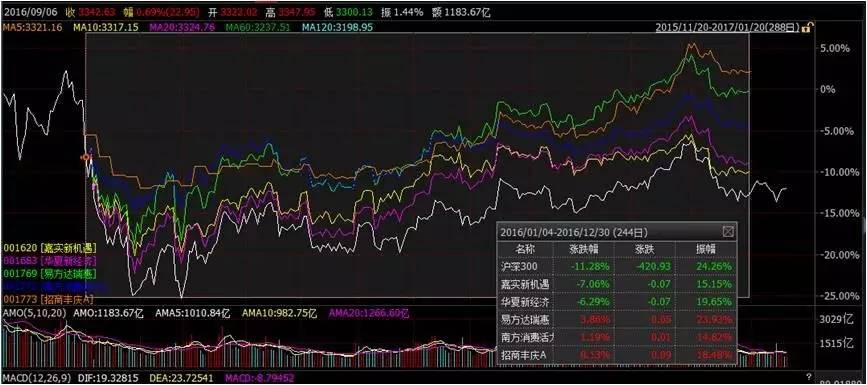This screenshot has height=385, width=867.
Task: Click the high price 3347.95
Action: point(297,12)
